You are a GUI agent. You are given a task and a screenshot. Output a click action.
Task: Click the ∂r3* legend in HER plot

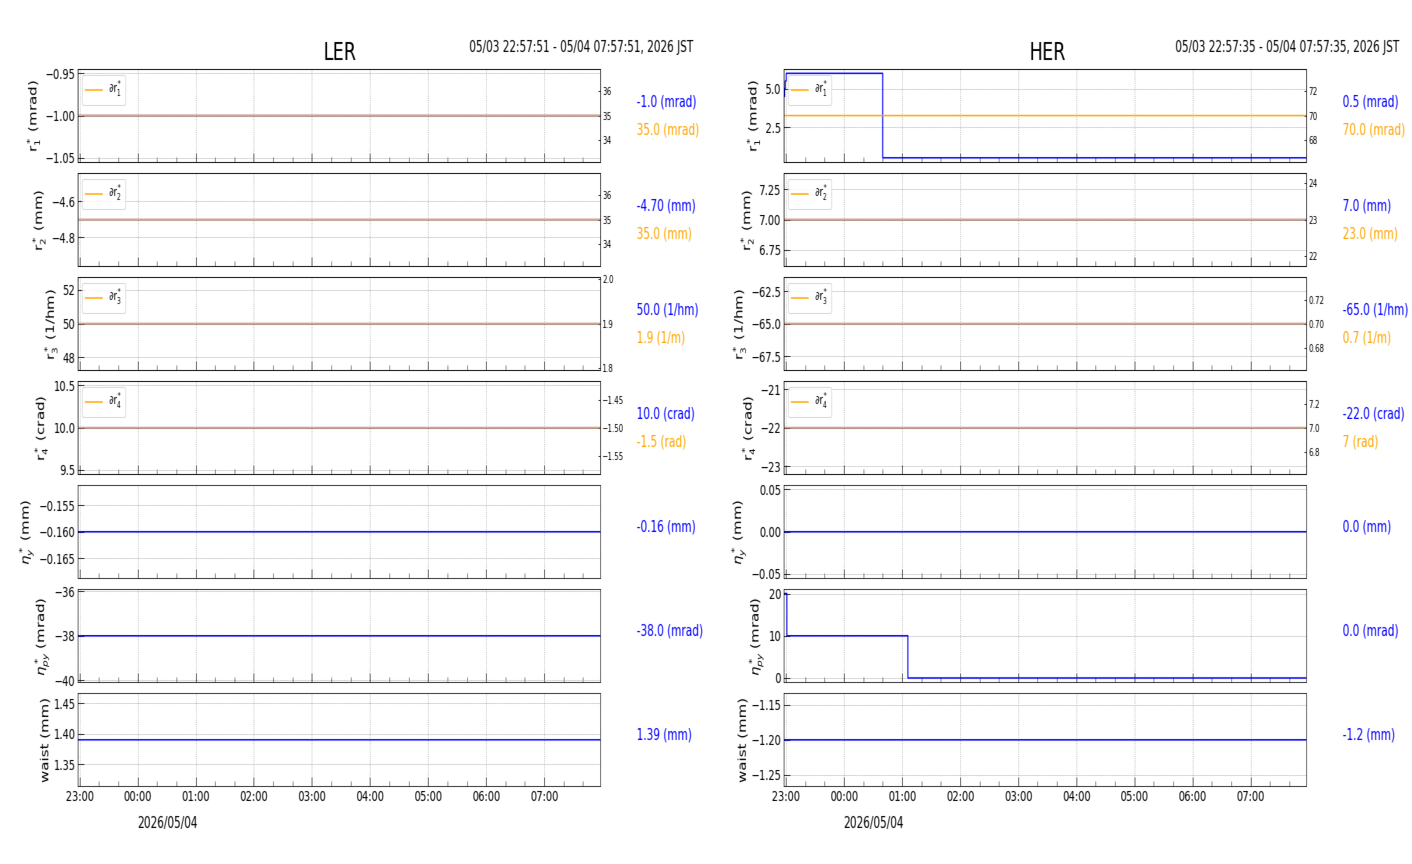coord(810,298)
